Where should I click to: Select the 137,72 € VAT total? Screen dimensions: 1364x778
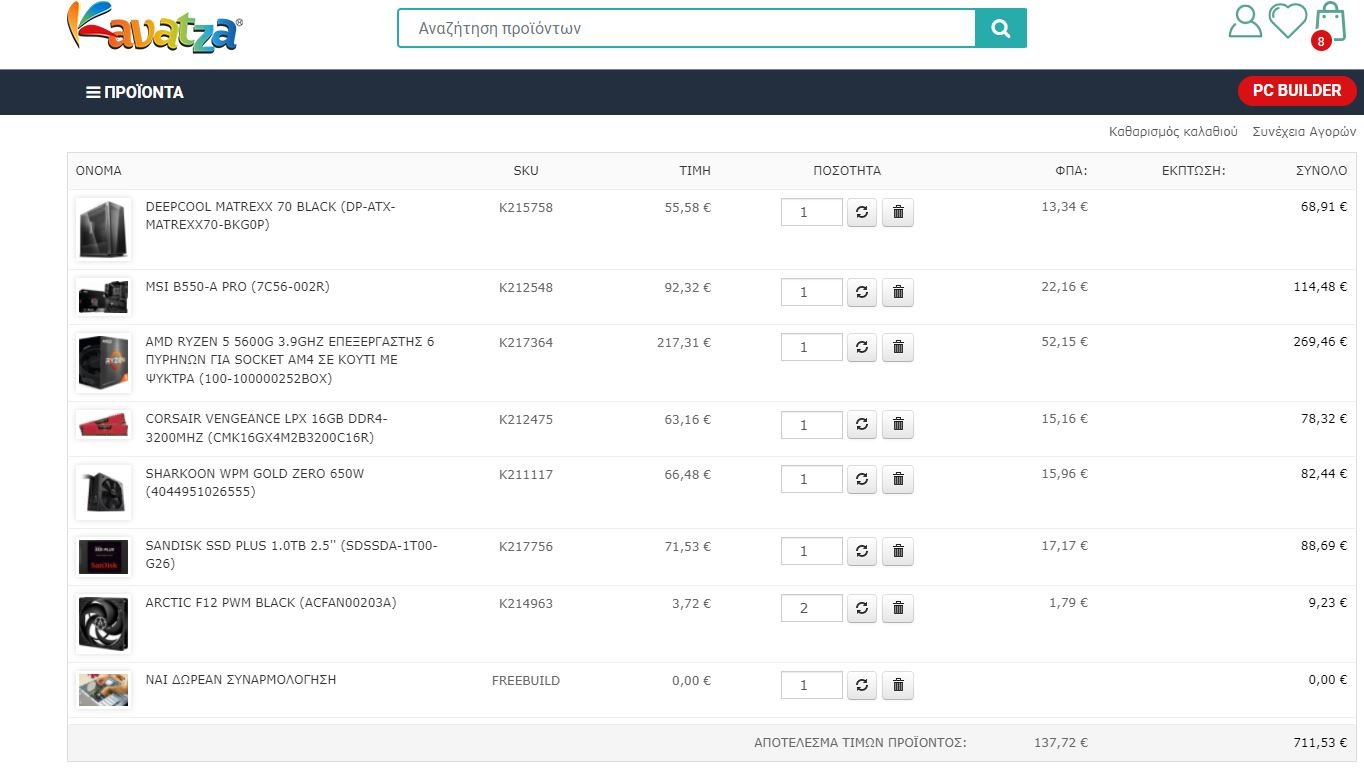click(1061, 743)
